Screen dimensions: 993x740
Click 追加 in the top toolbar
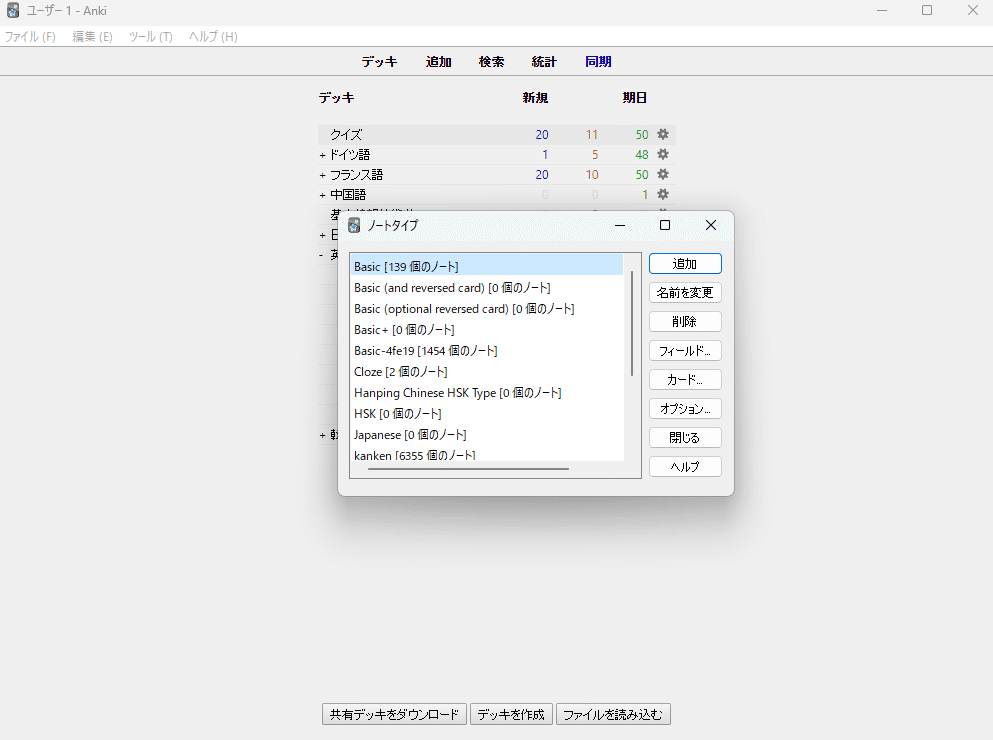pos(438,61)
